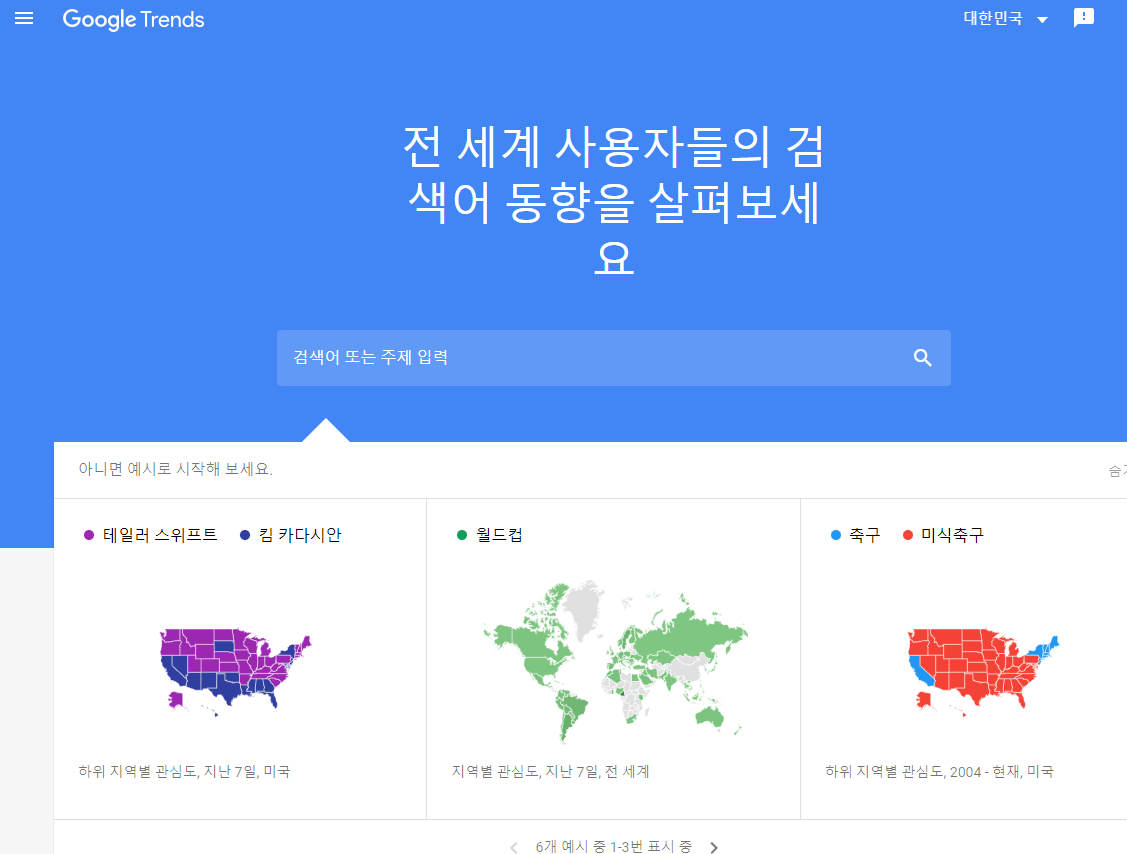Click the dark blue dot beside 킴 카다시안
This screenshot has height=854, width=1127.
pos(245,535)
